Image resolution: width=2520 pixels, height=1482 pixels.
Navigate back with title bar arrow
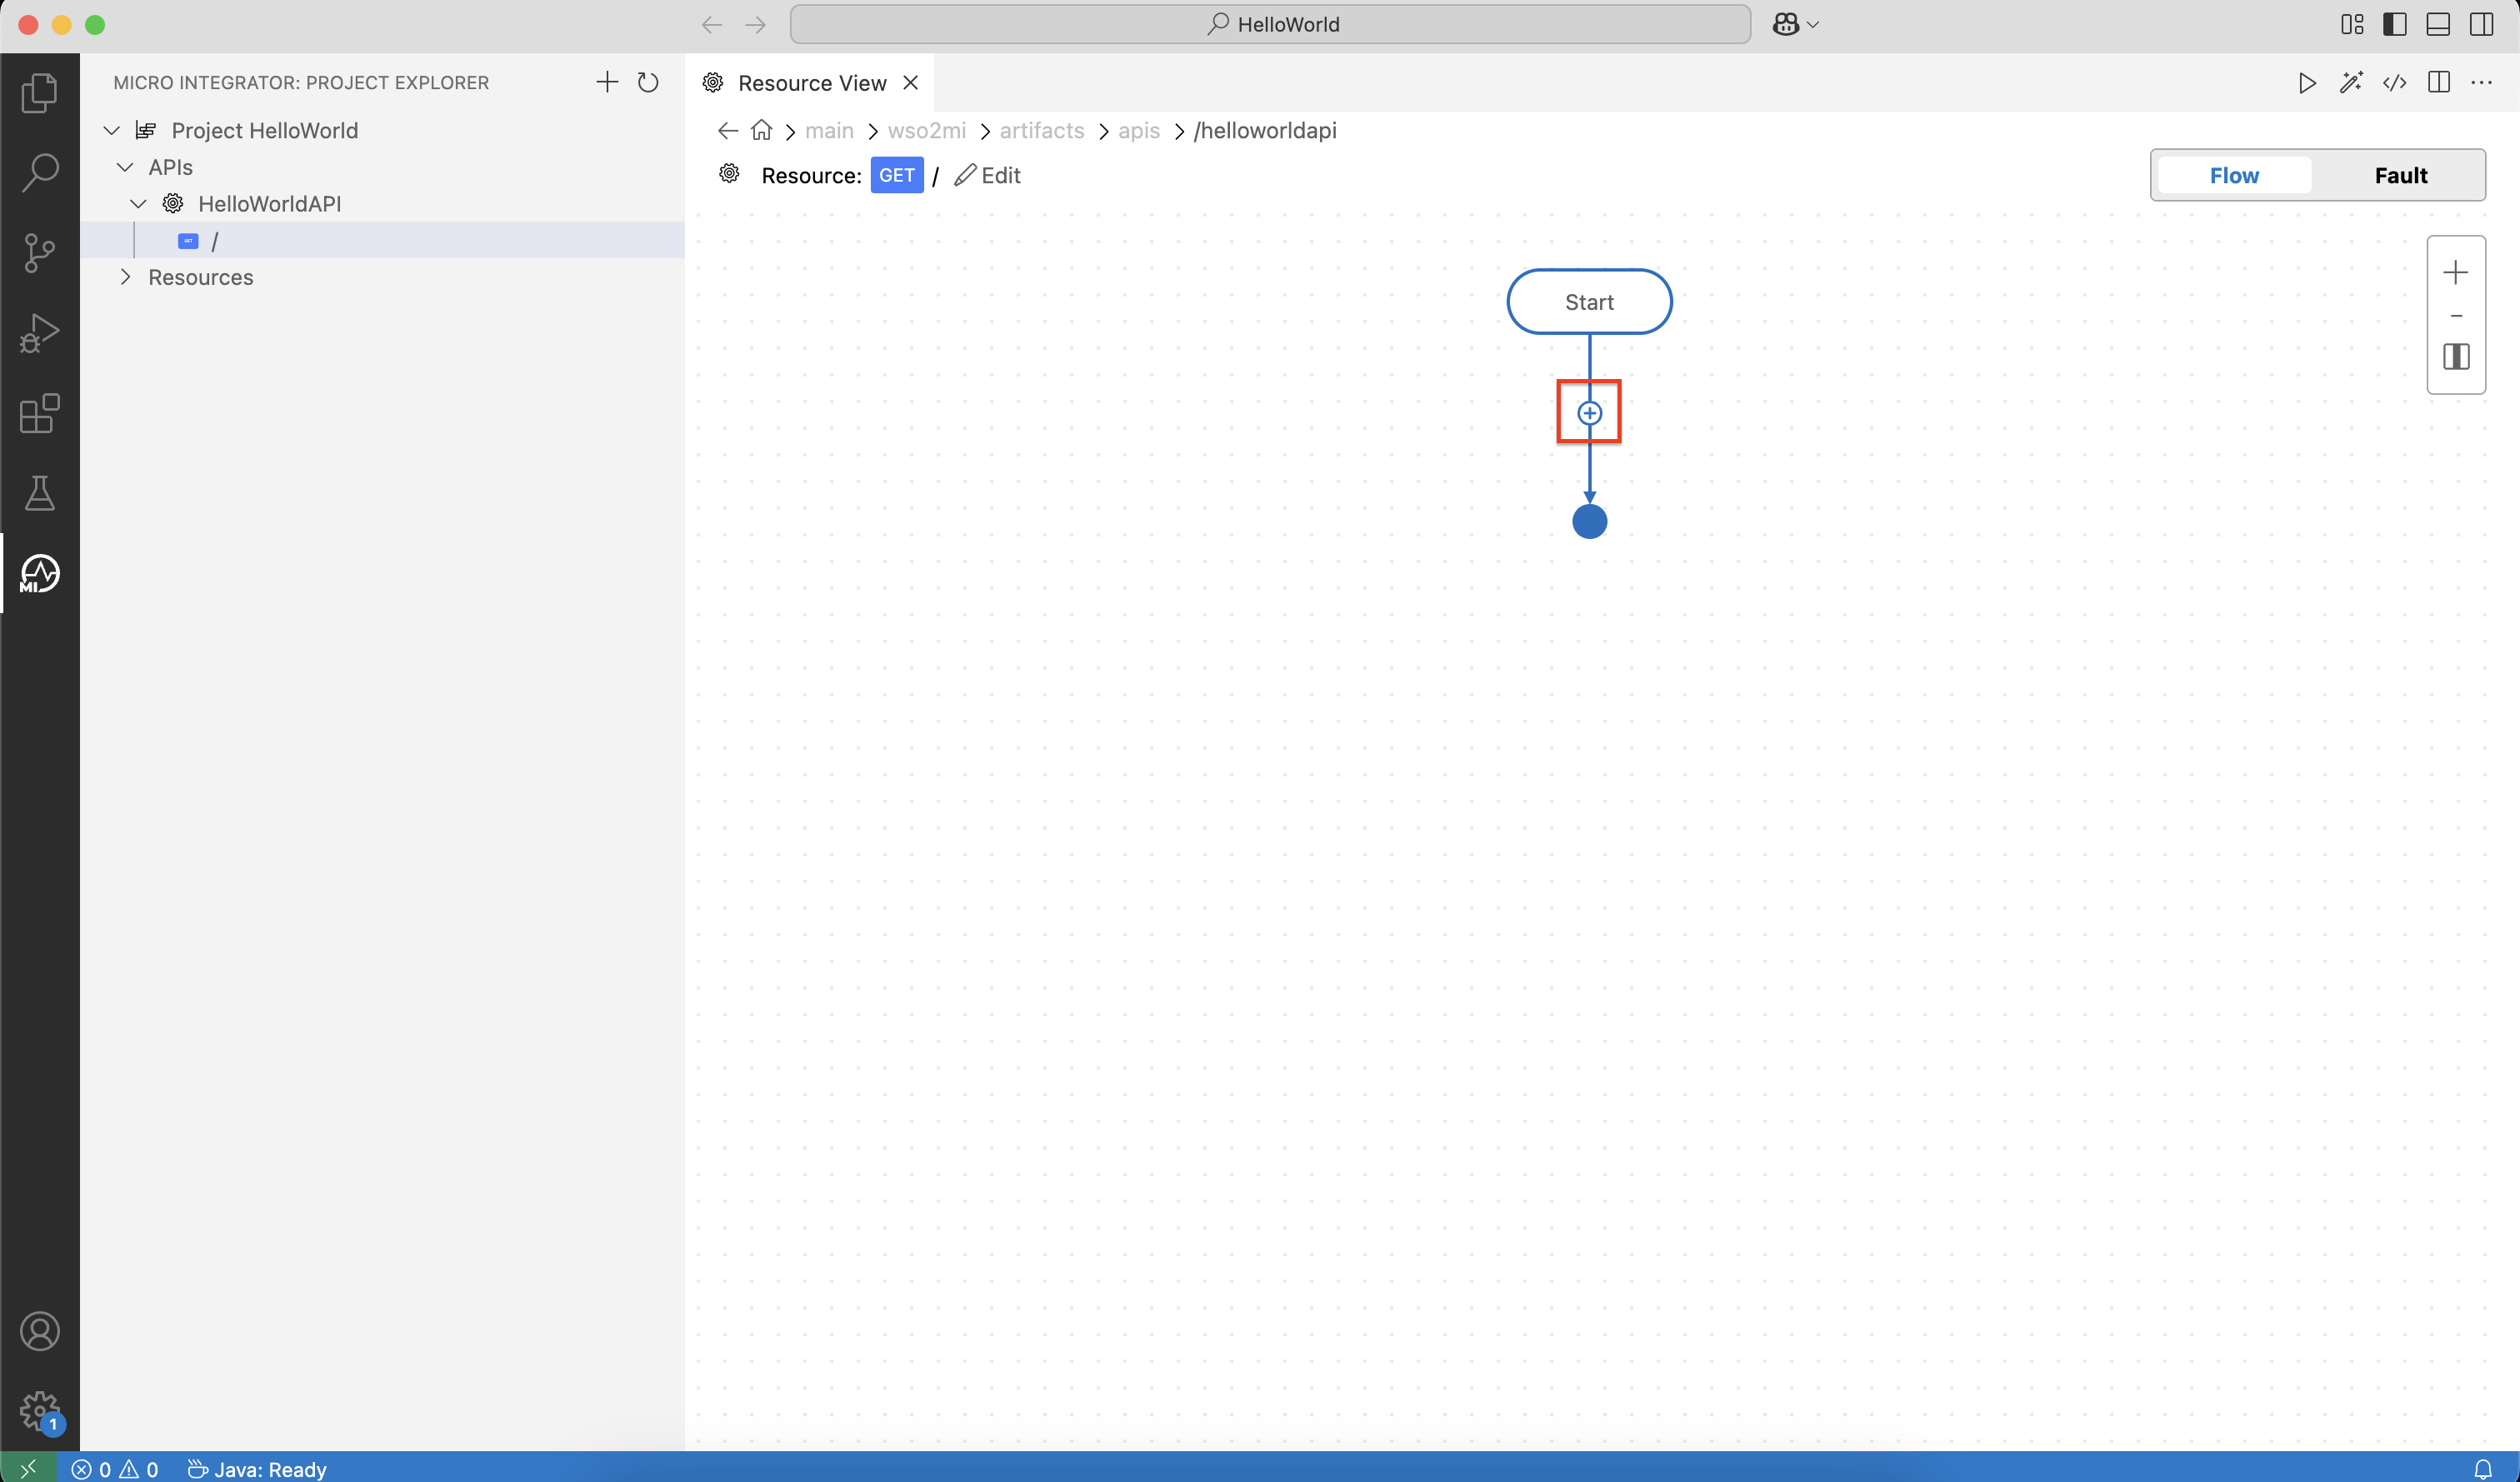coord(712,24)
